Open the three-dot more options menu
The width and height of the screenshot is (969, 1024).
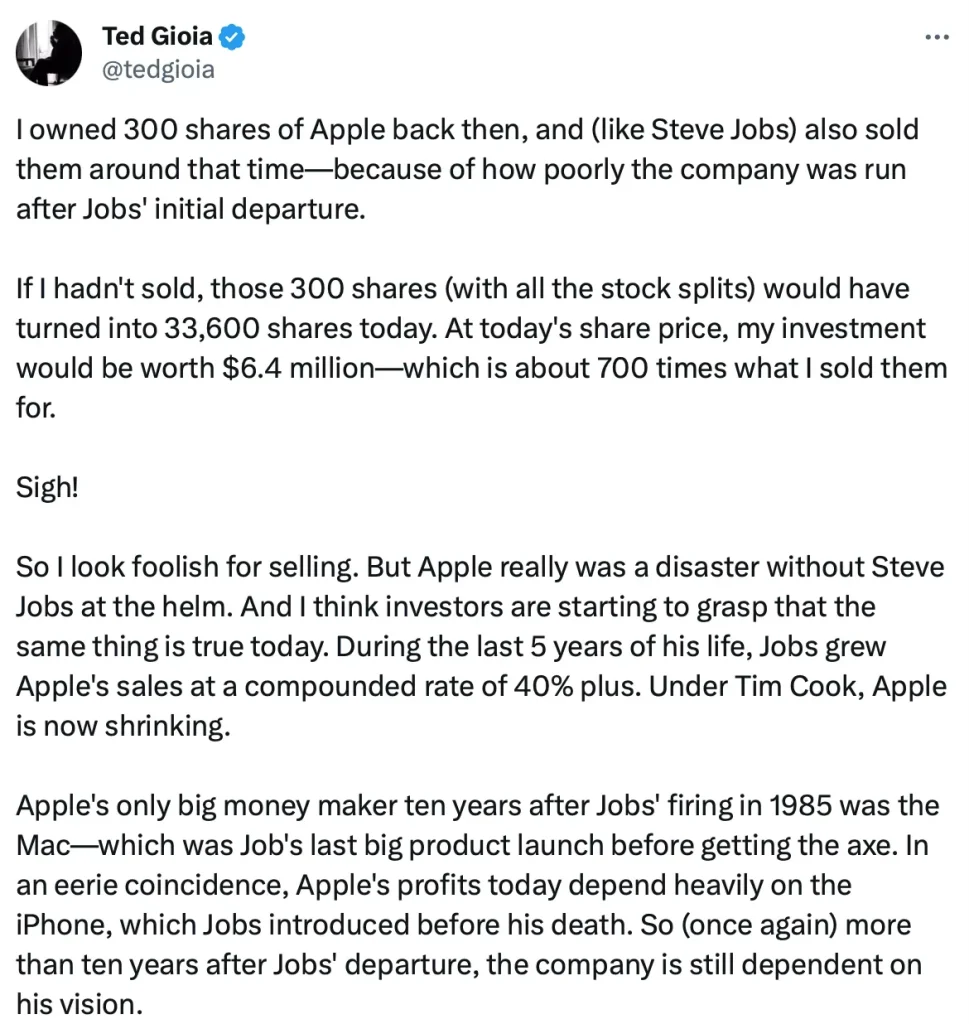tap(937, 37)
